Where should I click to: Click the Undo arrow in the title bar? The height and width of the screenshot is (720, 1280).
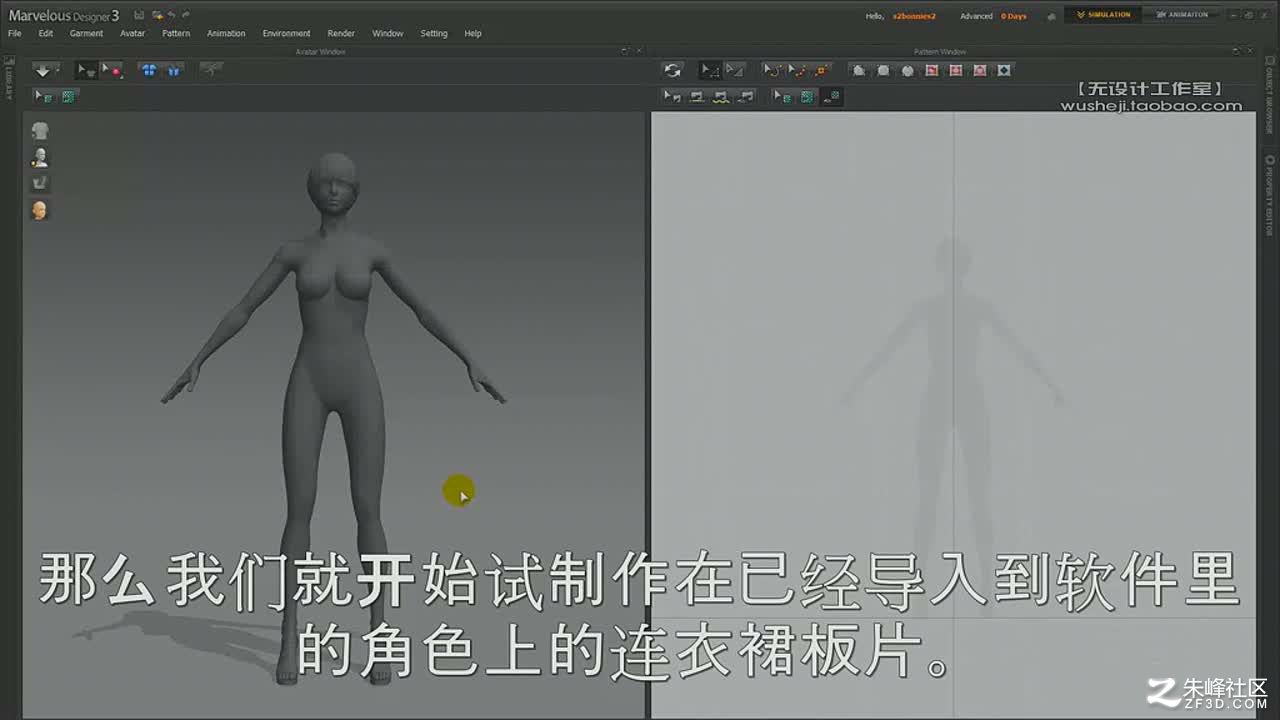[x=172, y=15]
